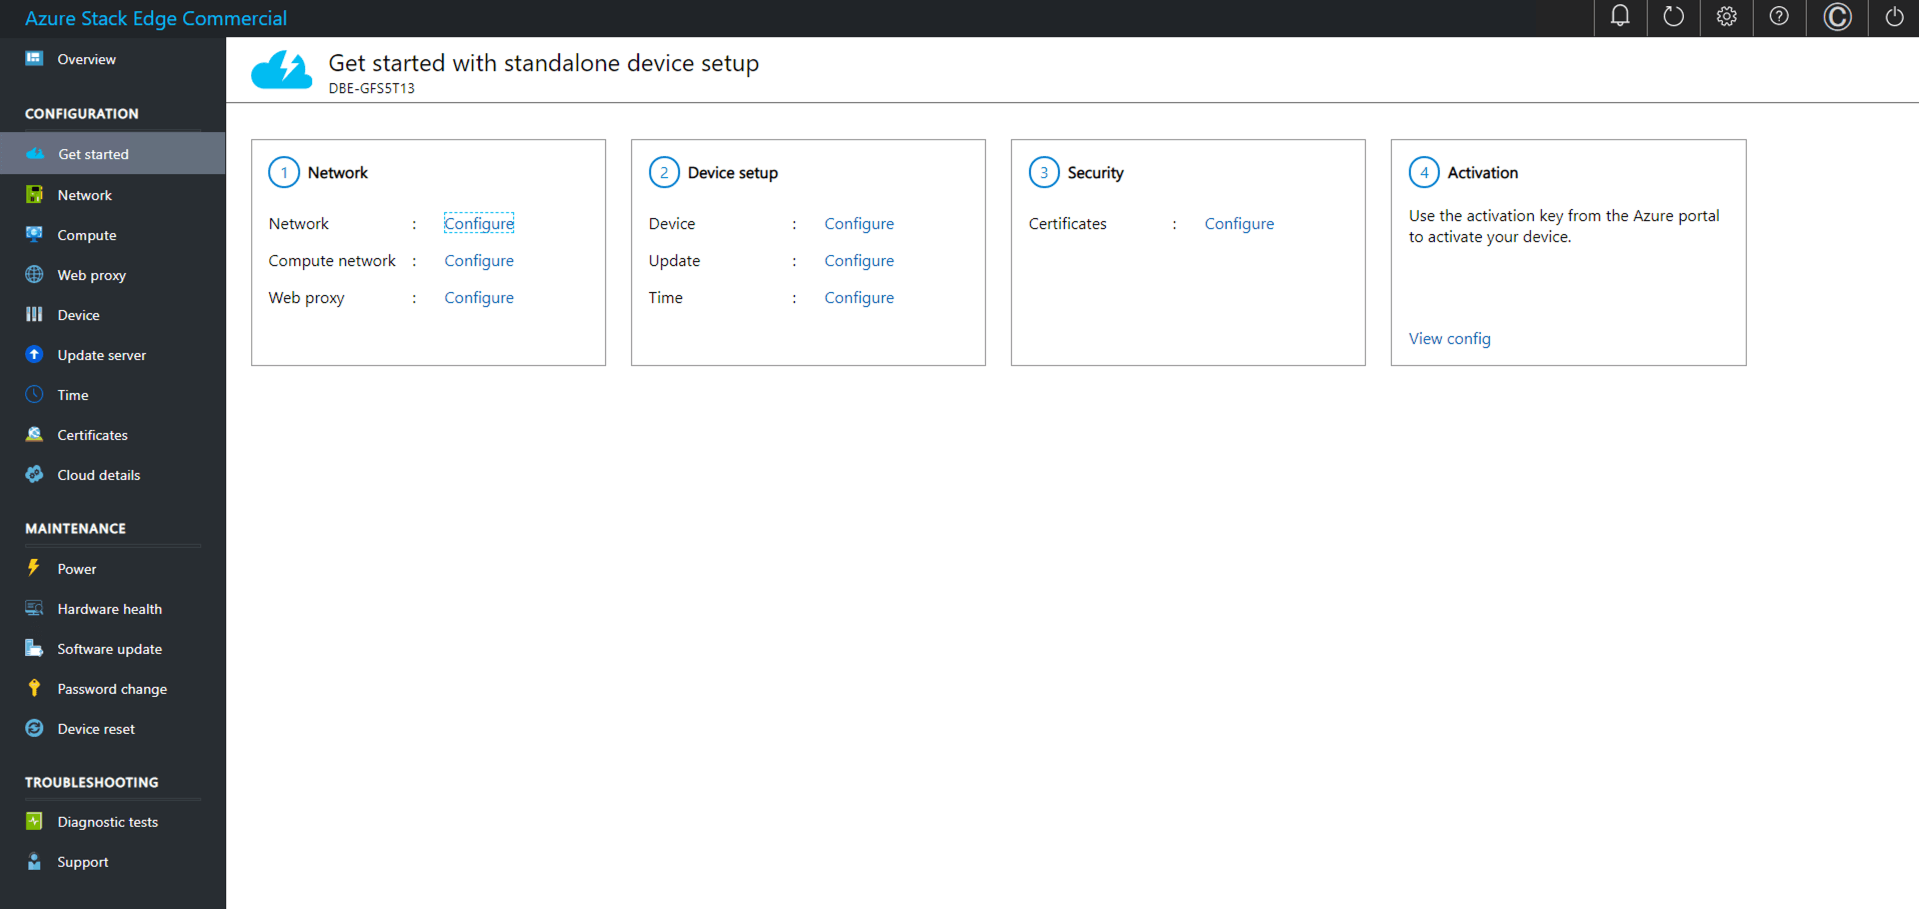The width and height of the screenshot is (1919, 909).
Task: Click the power icon at top right
Action: 1894,17
